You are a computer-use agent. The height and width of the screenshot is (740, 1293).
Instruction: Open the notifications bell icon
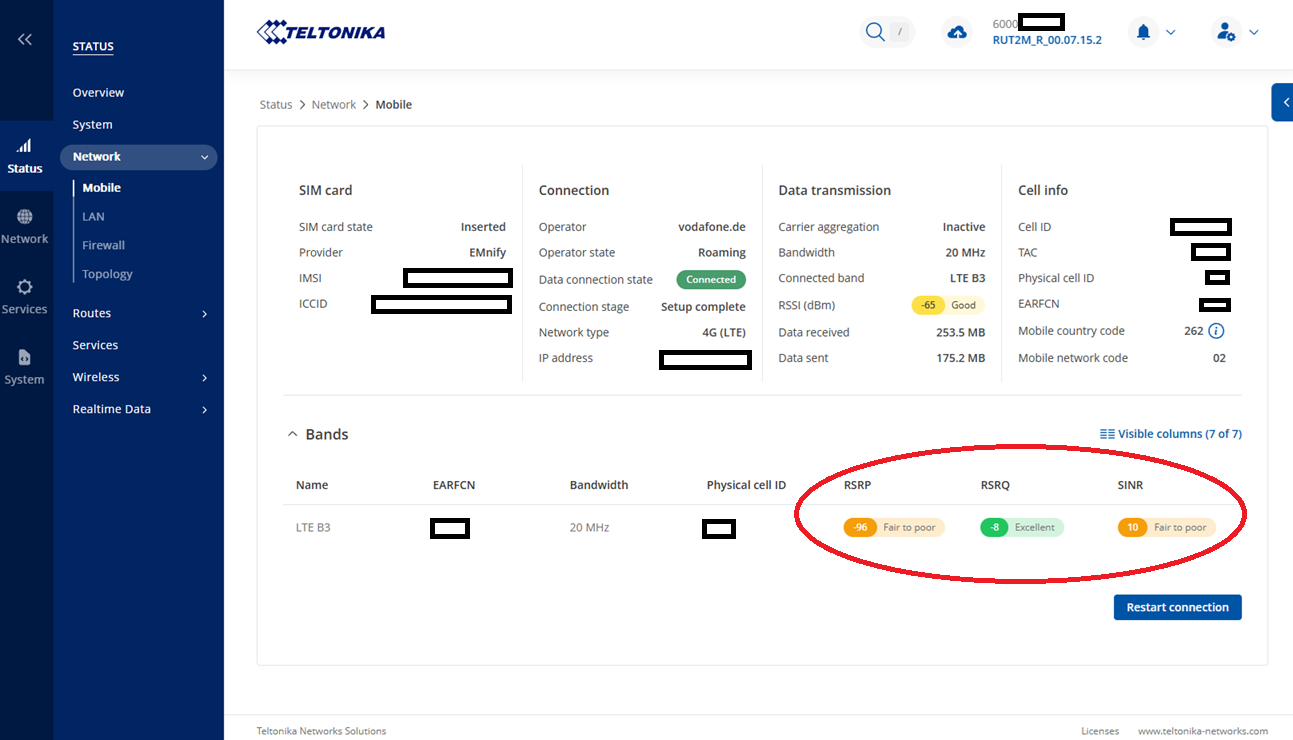[1143, 33]
